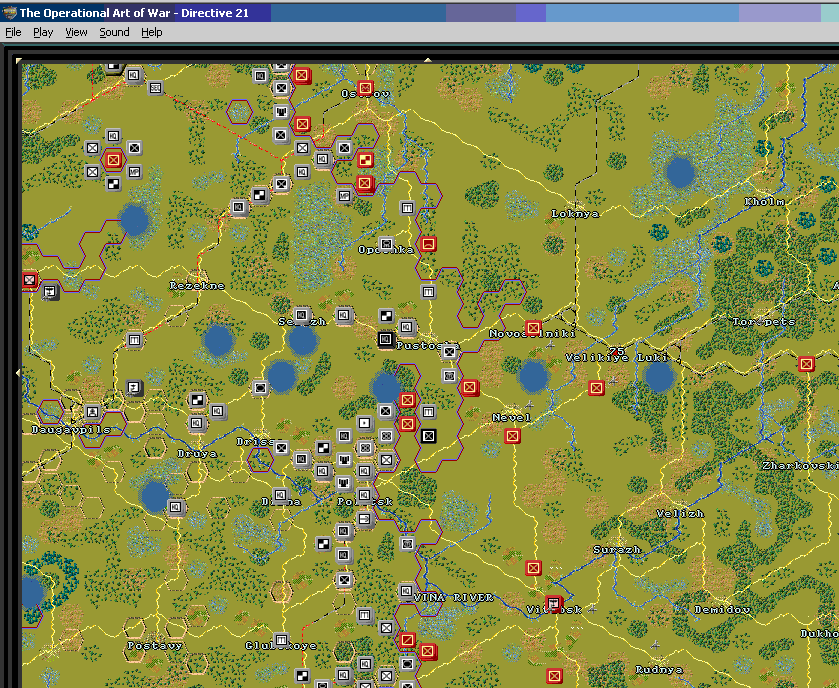The height and width of the screenshot is (688, 839).
Task: Click the map scroll-up arrow at top edge
Action: point(428,60)
